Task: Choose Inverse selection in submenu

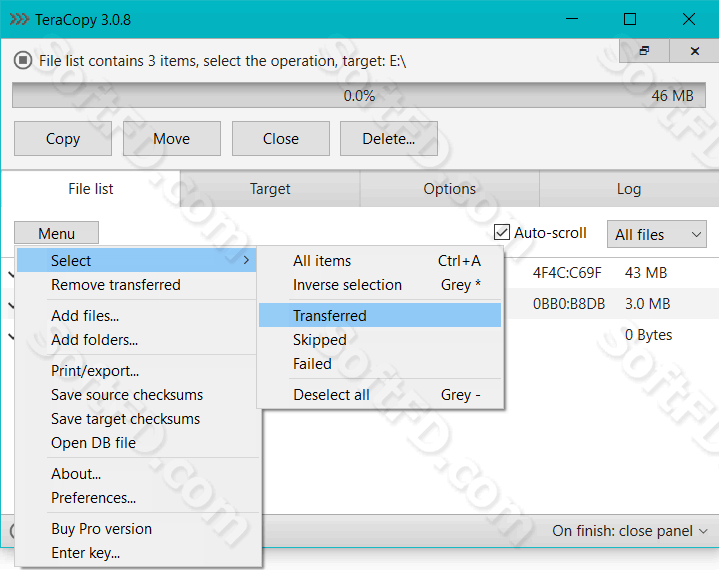Action: pos(380,285)
